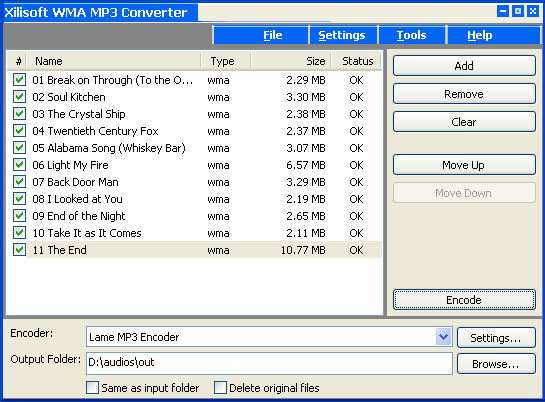Start conversion with the Encode button

pyautogui.click(x=464, y=300)
